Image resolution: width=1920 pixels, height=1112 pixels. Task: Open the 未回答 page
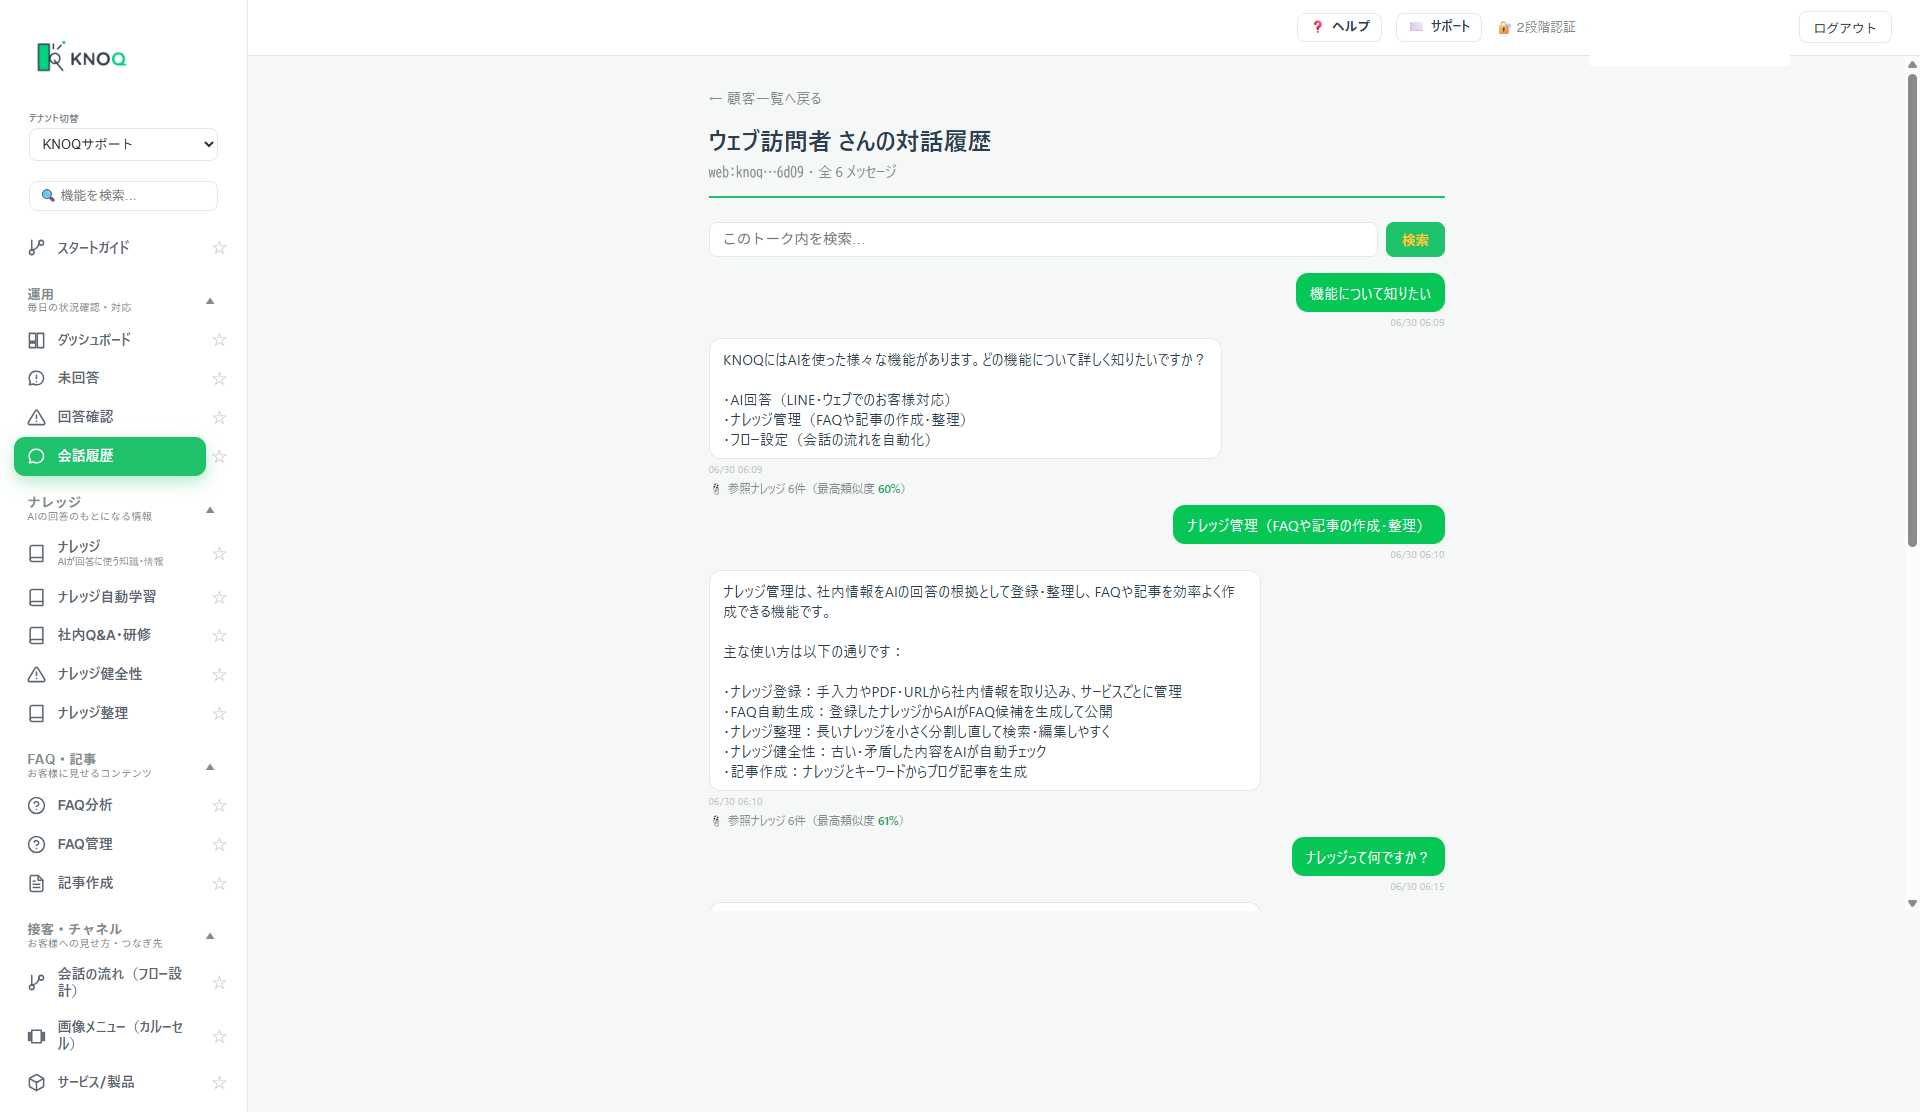(110, 378)
